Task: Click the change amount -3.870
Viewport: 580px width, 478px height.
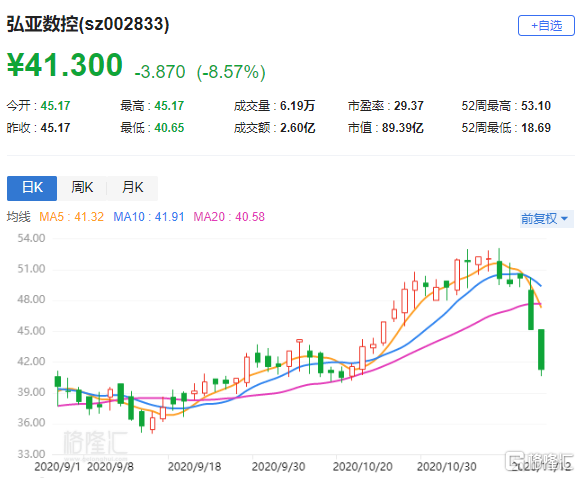Action: click(160, 72)
